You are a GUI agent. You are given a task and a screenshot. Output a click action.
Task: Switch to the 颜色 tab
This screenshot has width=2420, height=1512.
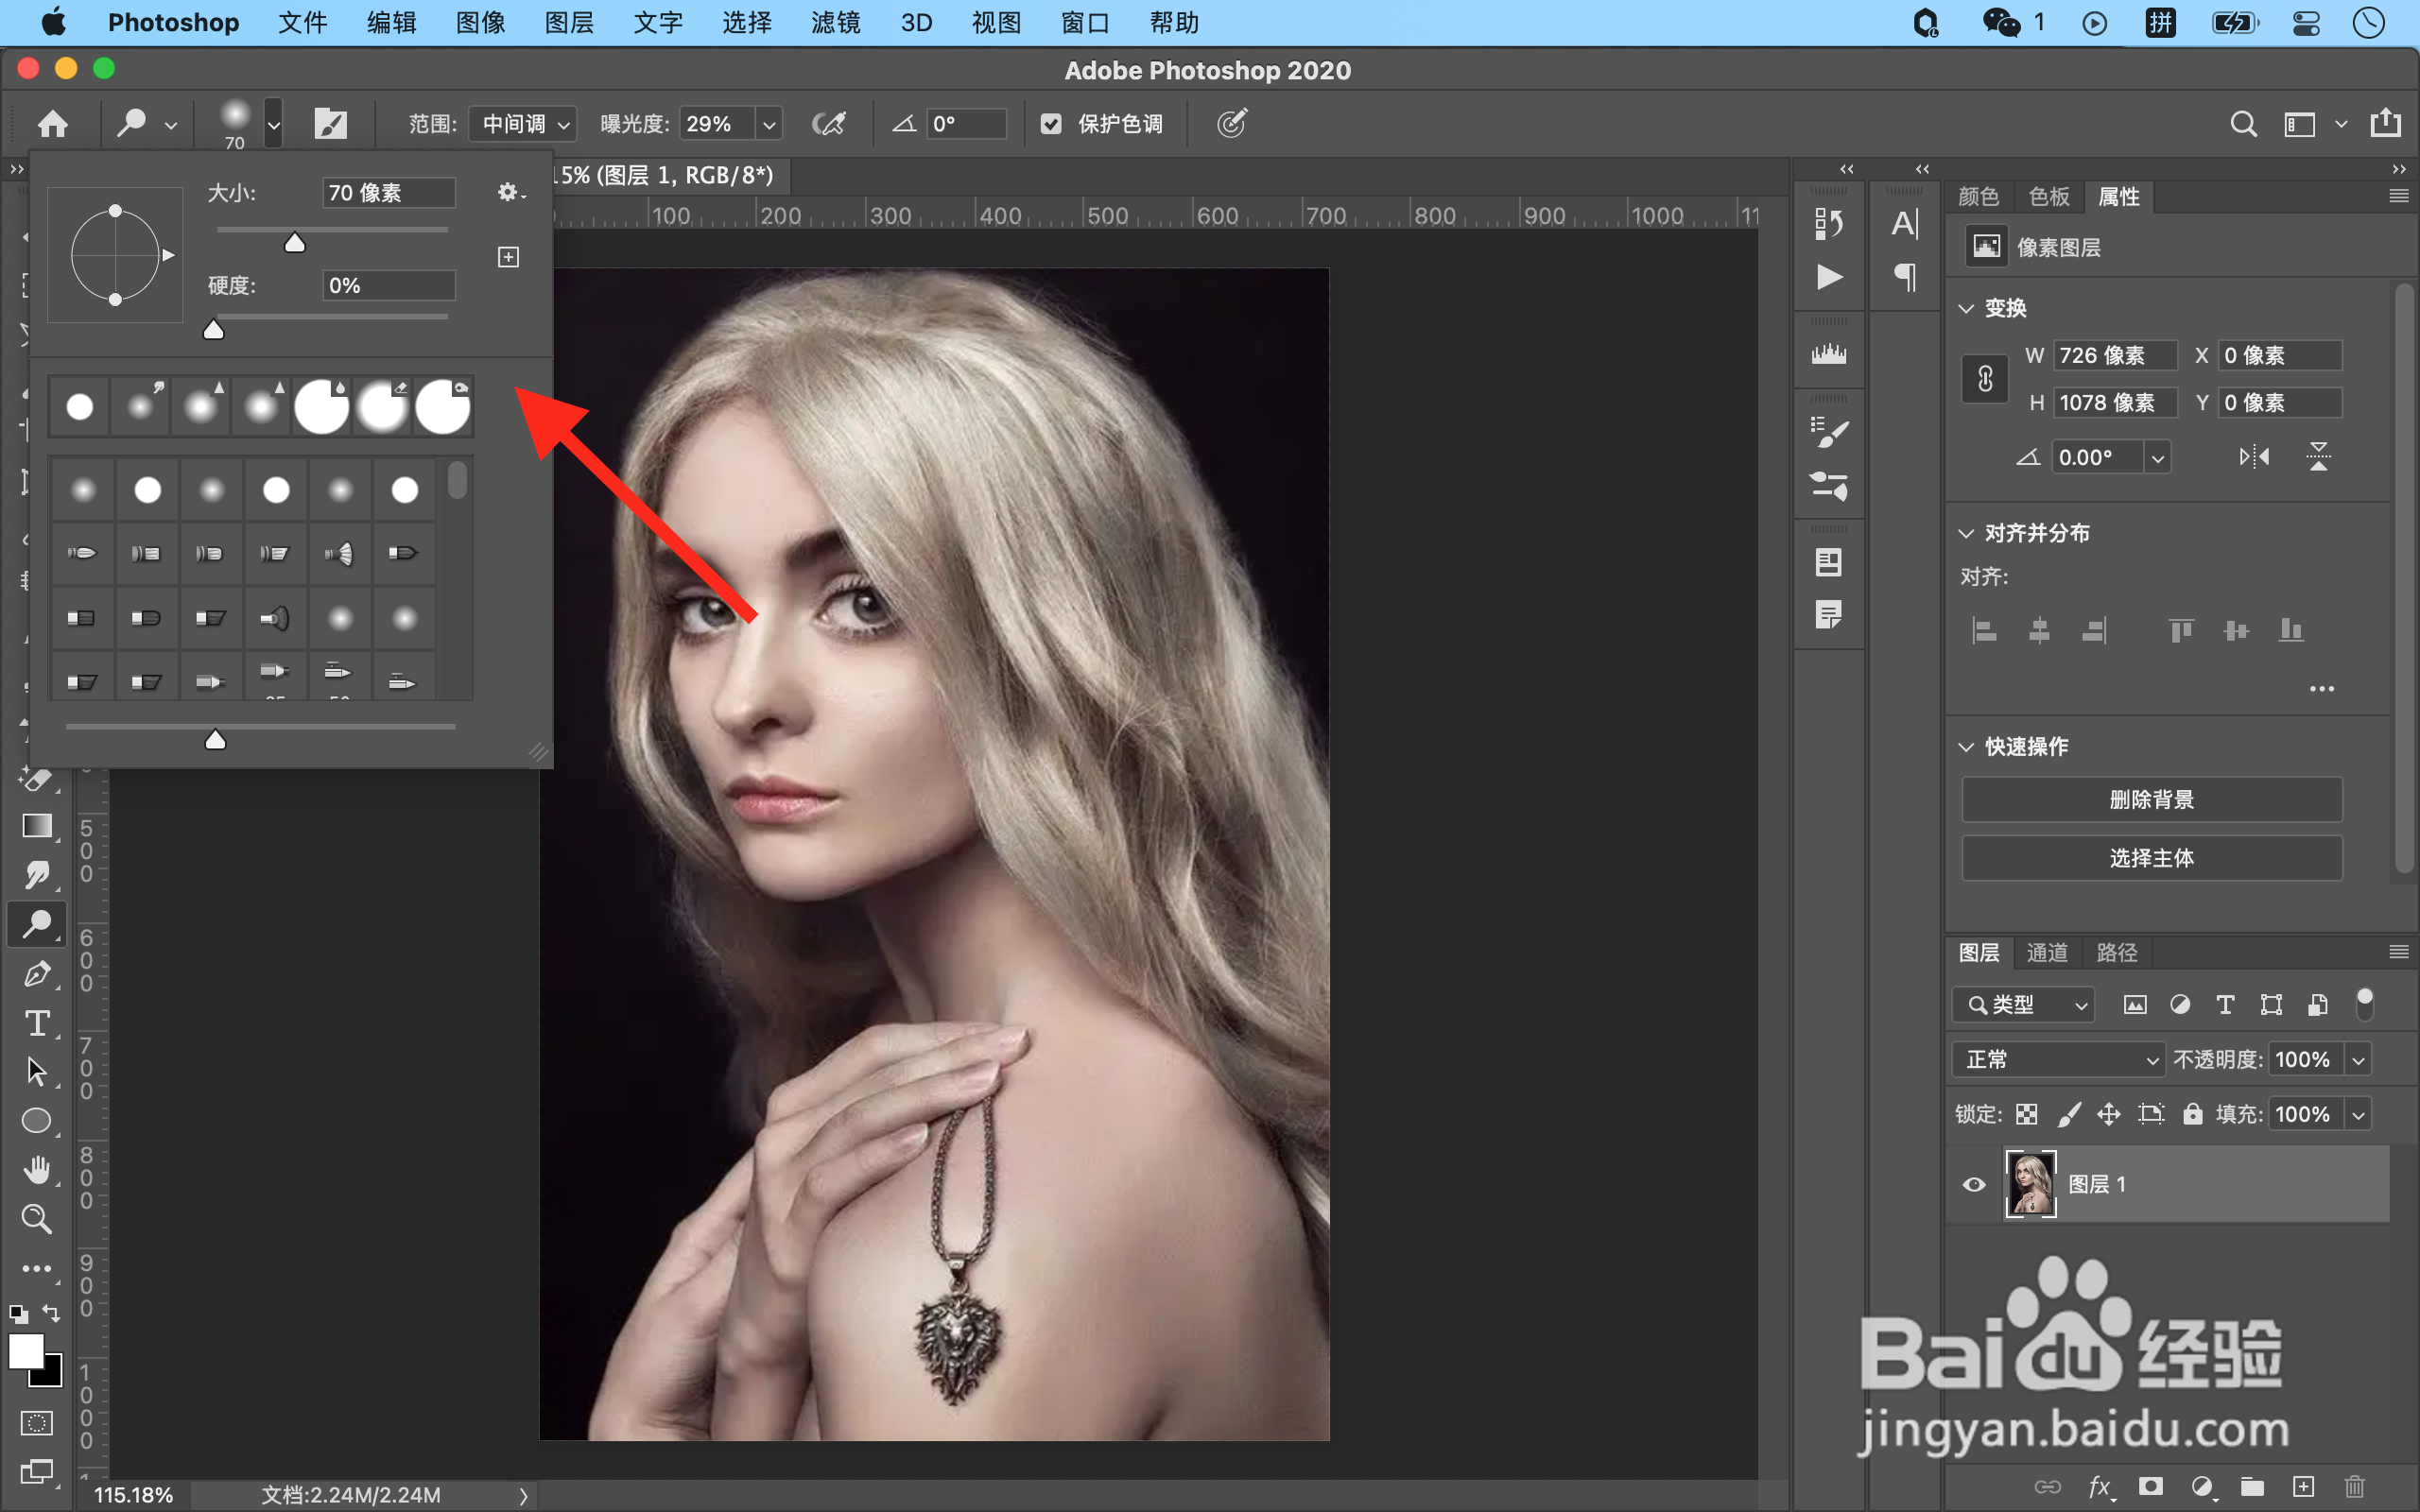[1978, 197]
